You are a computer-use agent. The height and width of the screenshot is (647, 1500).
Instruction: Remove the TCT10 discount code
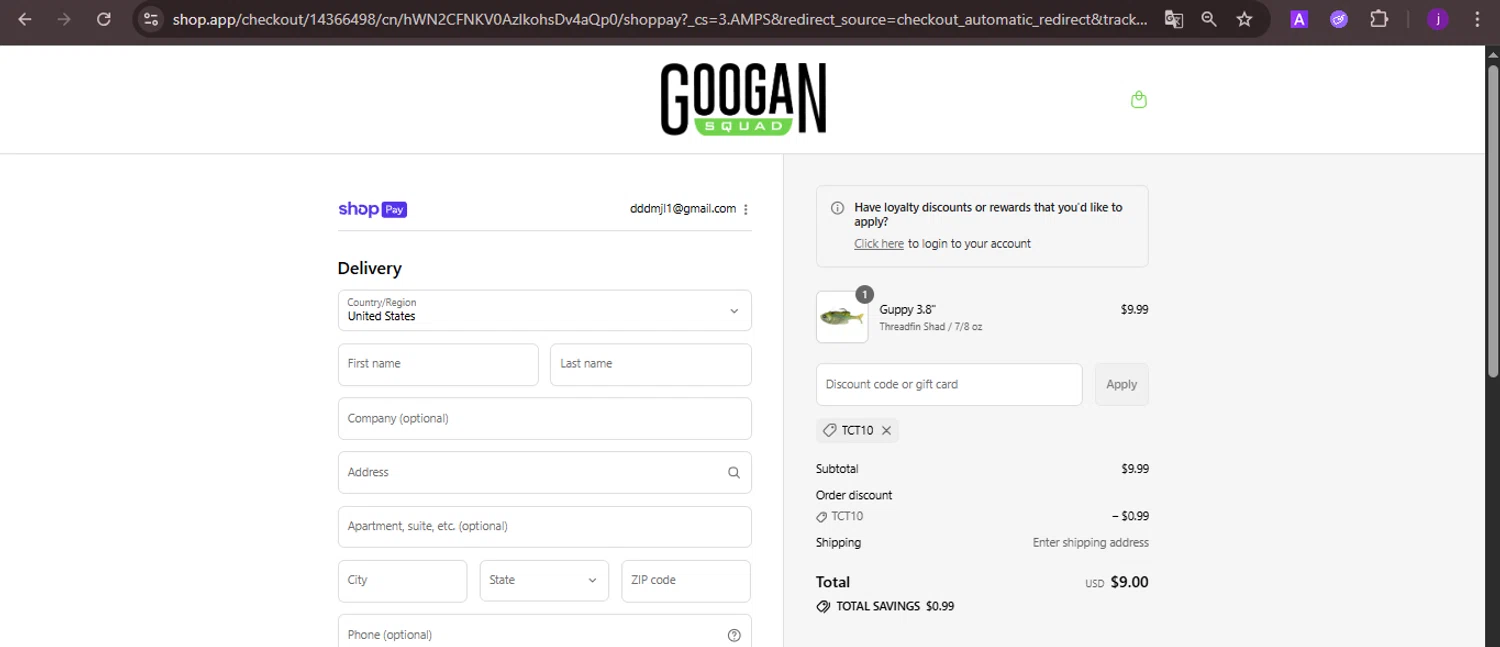[886, 431]
